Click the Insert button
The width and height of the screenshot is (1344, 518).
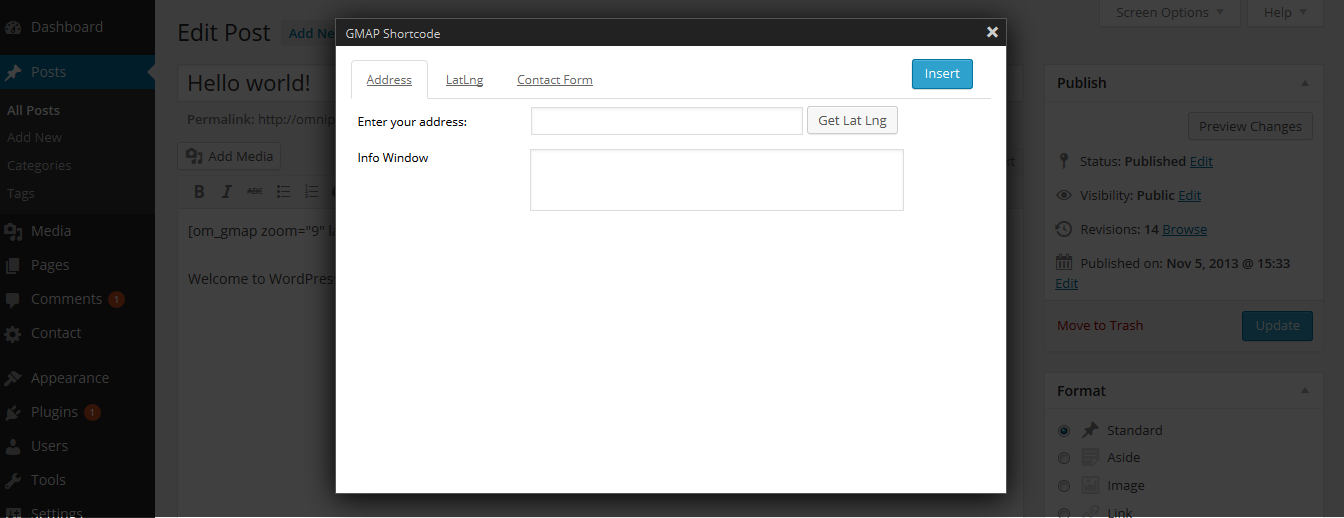(x=942, y=74)
